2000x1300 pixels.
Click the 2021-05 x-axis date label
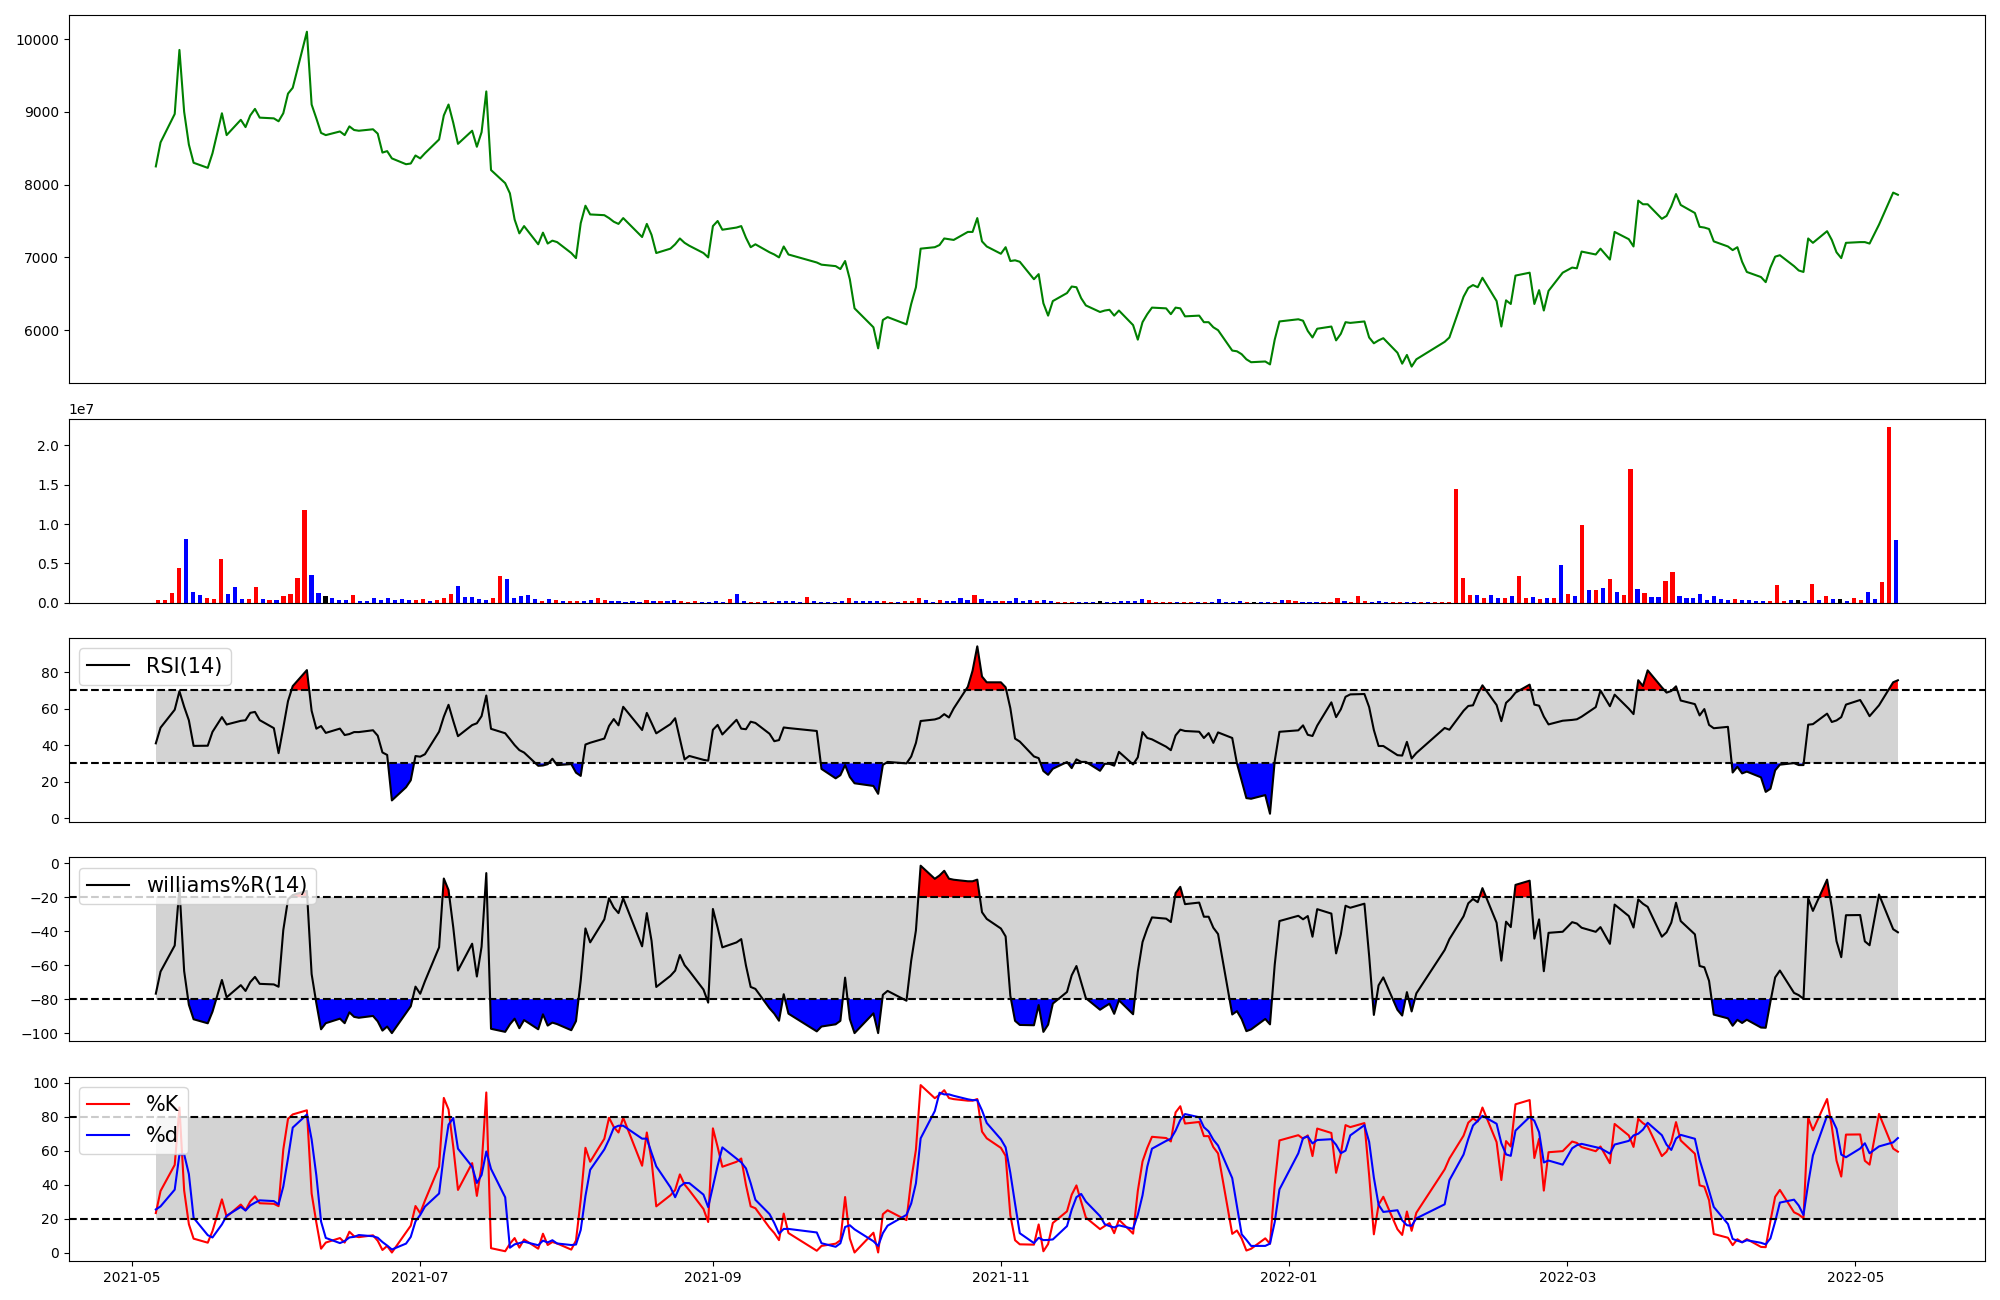pos(132,1277)
